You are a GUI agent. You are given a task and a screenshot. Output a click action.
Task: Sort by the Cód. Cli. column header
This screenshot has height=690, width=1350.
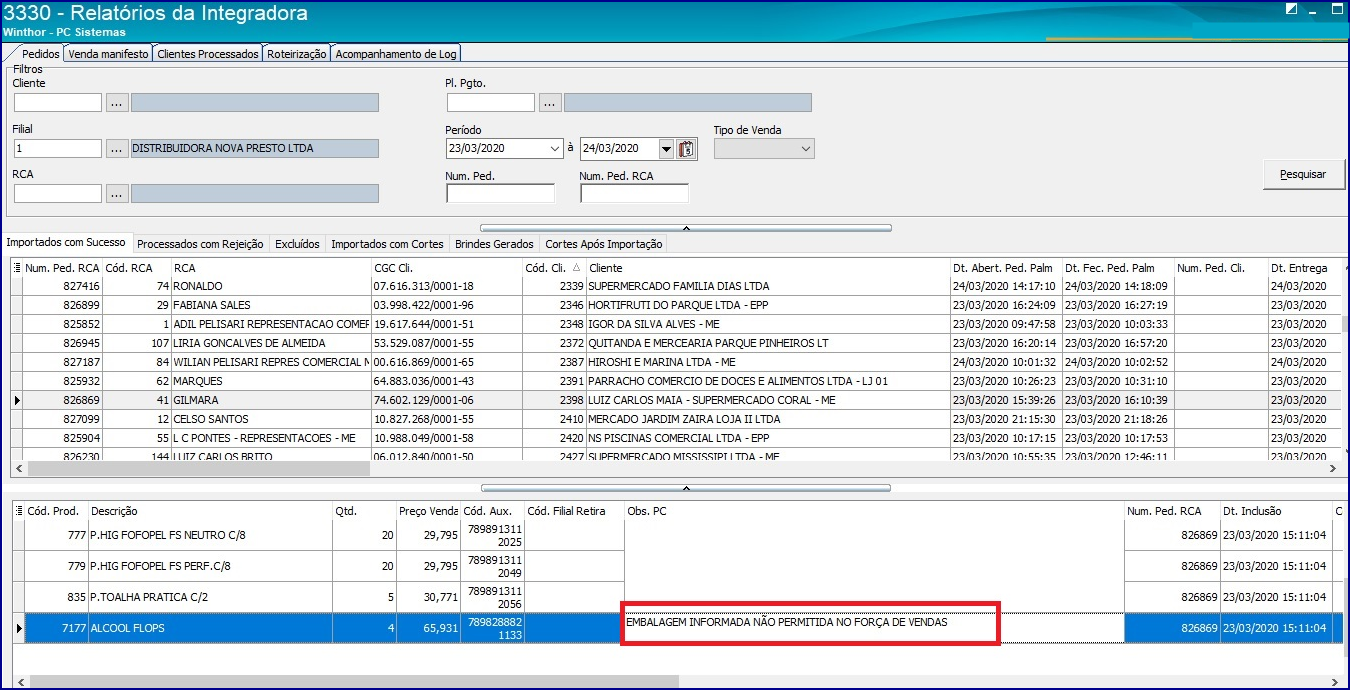(x=553, y=268)
